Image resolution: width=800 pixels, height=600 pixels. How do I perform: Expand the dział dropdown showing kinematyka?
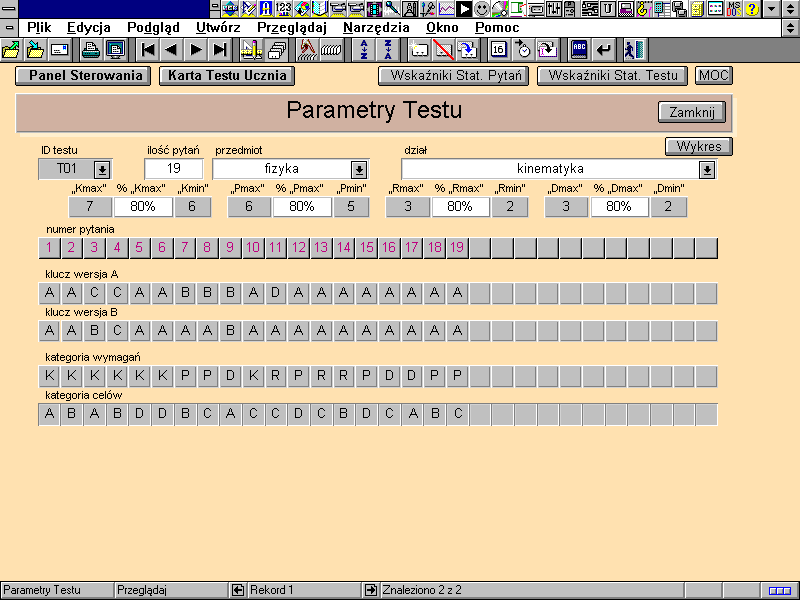tap(707, 169)
